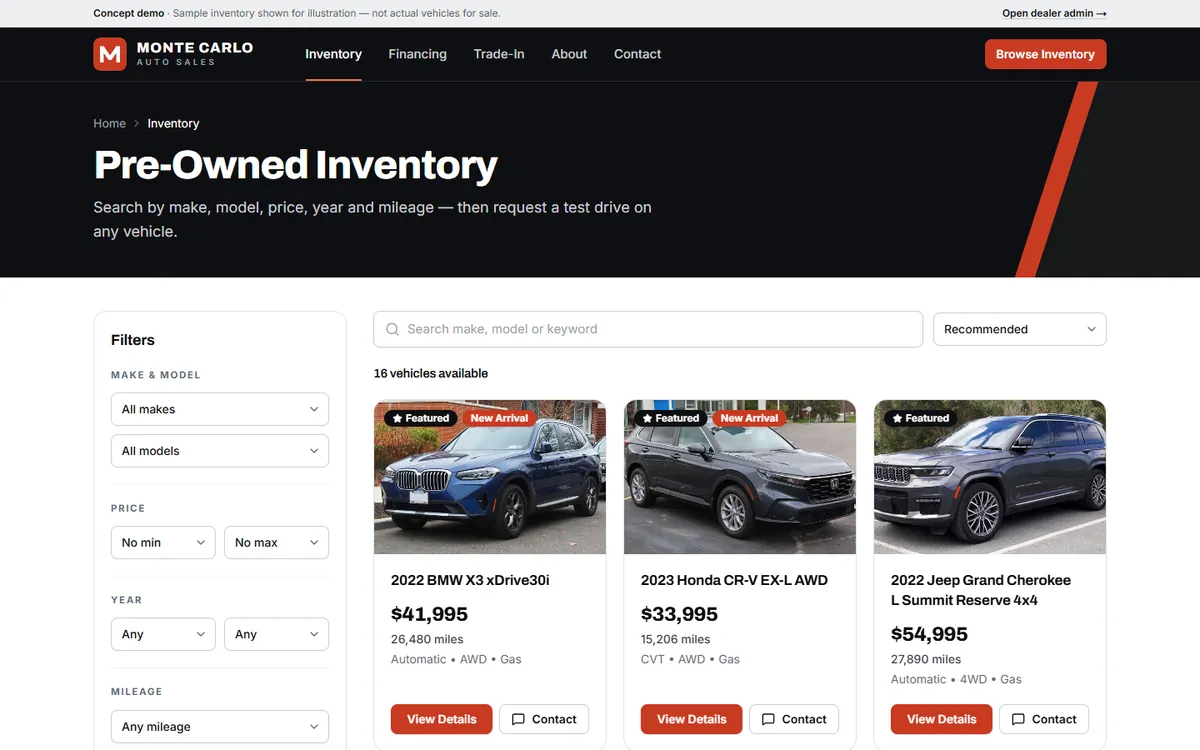The image size is (1200, 750).
Task: Click the breadcrumb chevron separator after Home
Action: [137, 124]
